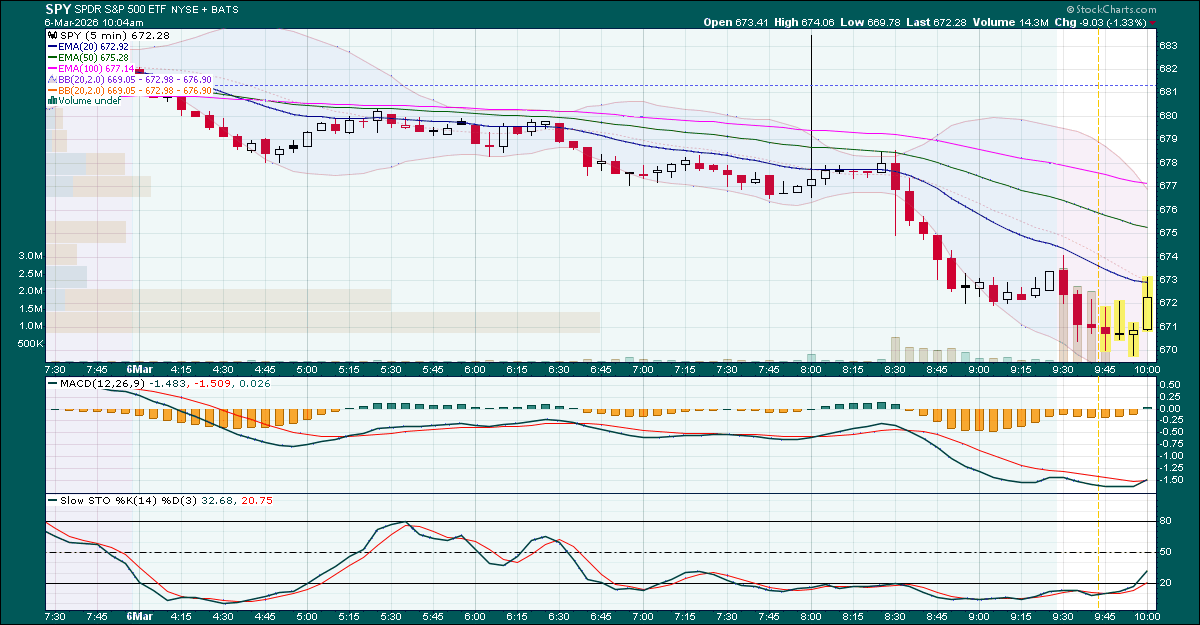
Task: Click the red down-arrow next to Chg
Action: [x=1153, y=22]
